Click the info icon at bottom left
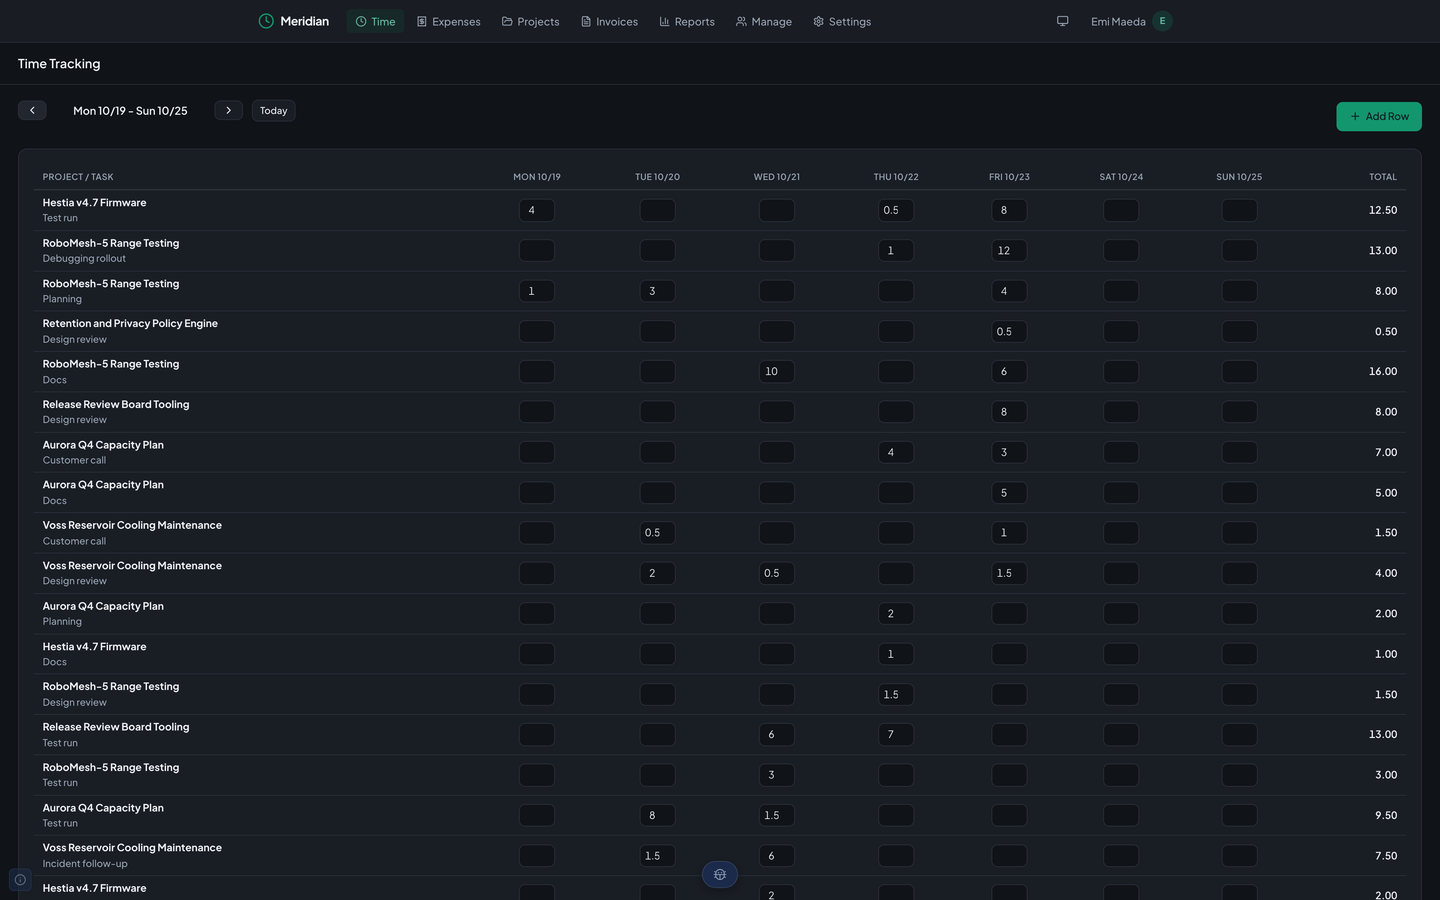 coord(20,880)
